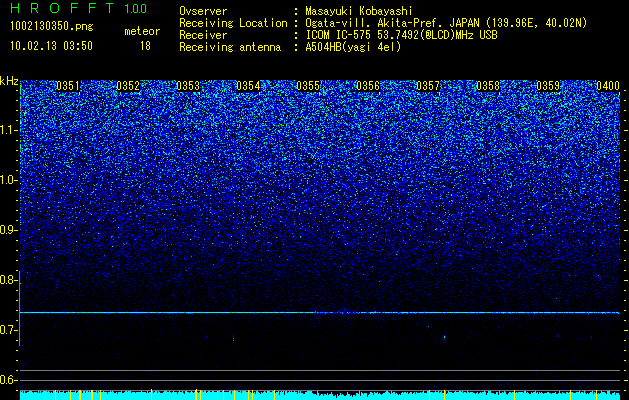Click the meteor echo blip below 0357

tap(444, 337)
